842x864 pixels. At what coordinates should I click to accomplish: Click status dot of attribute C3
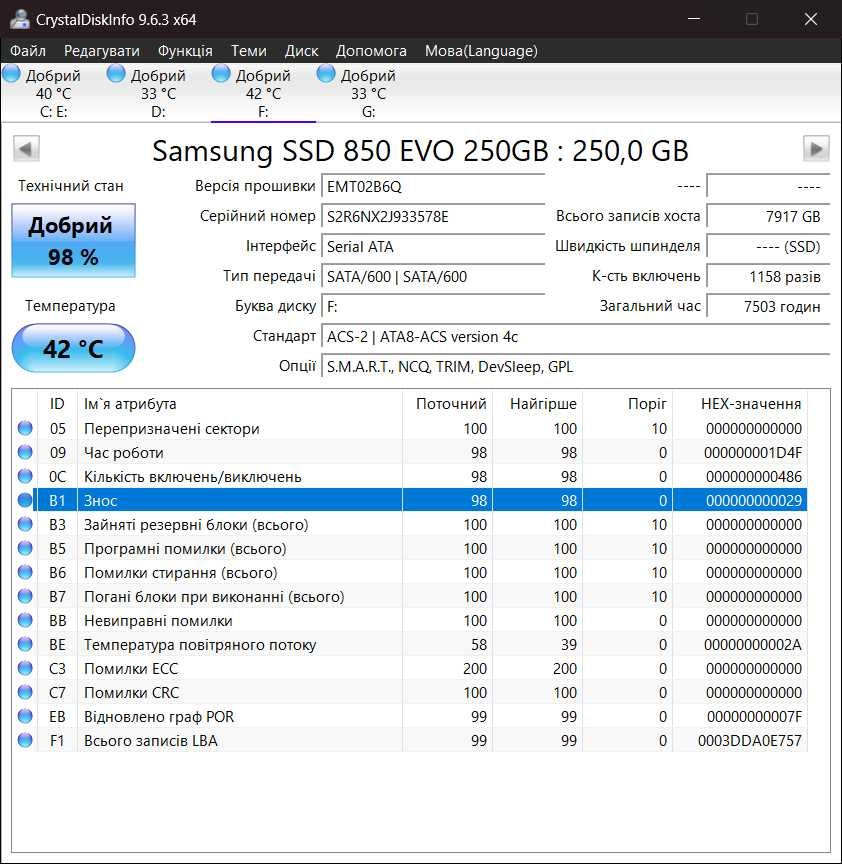(x=25, y=668)
